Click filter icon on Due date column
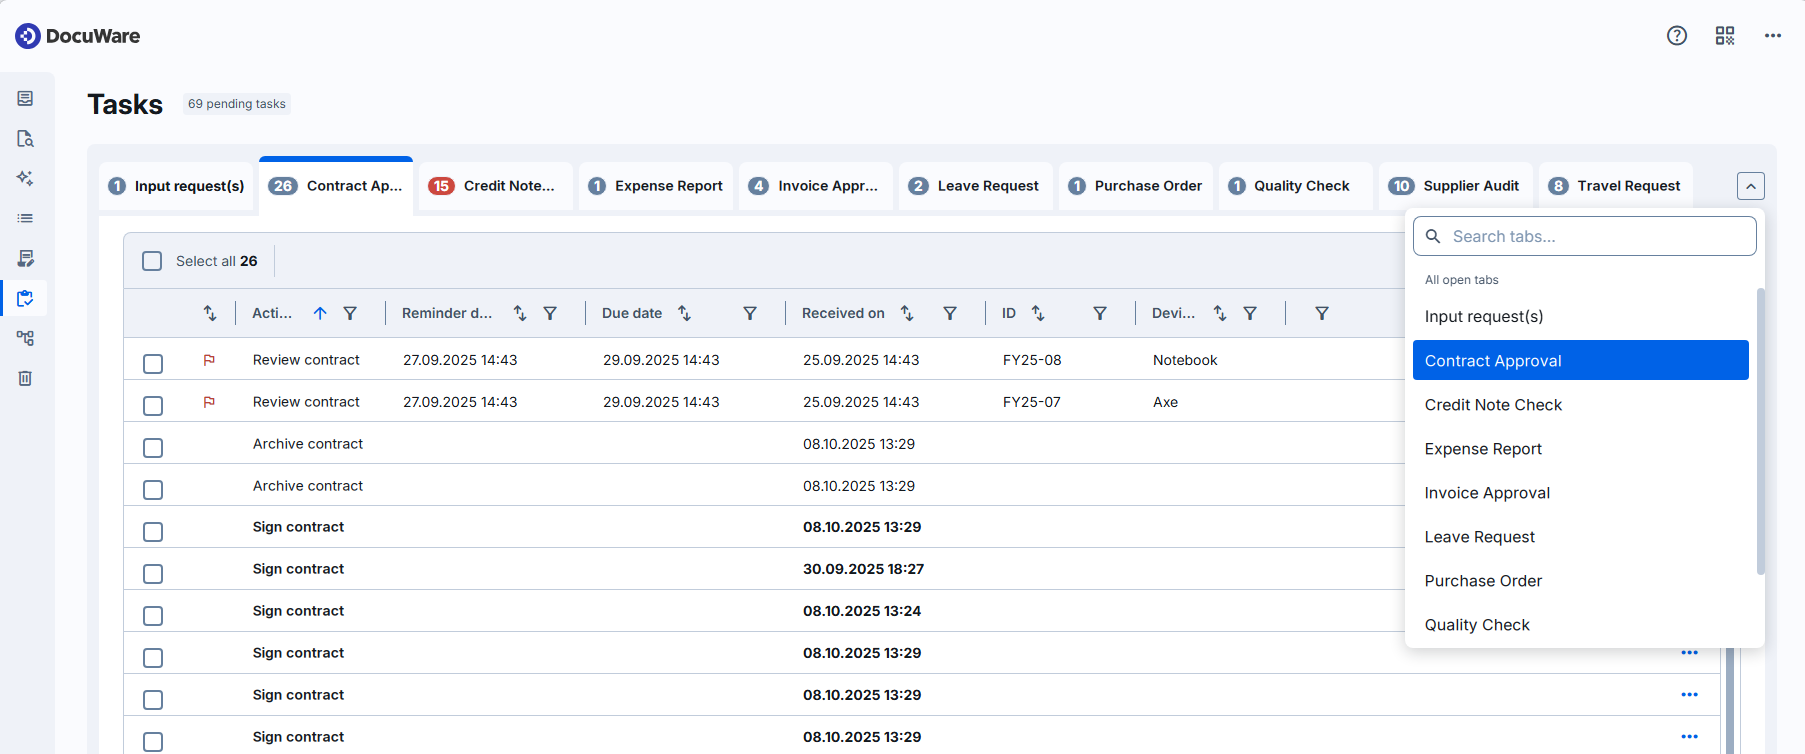 (x=750, y=313)
